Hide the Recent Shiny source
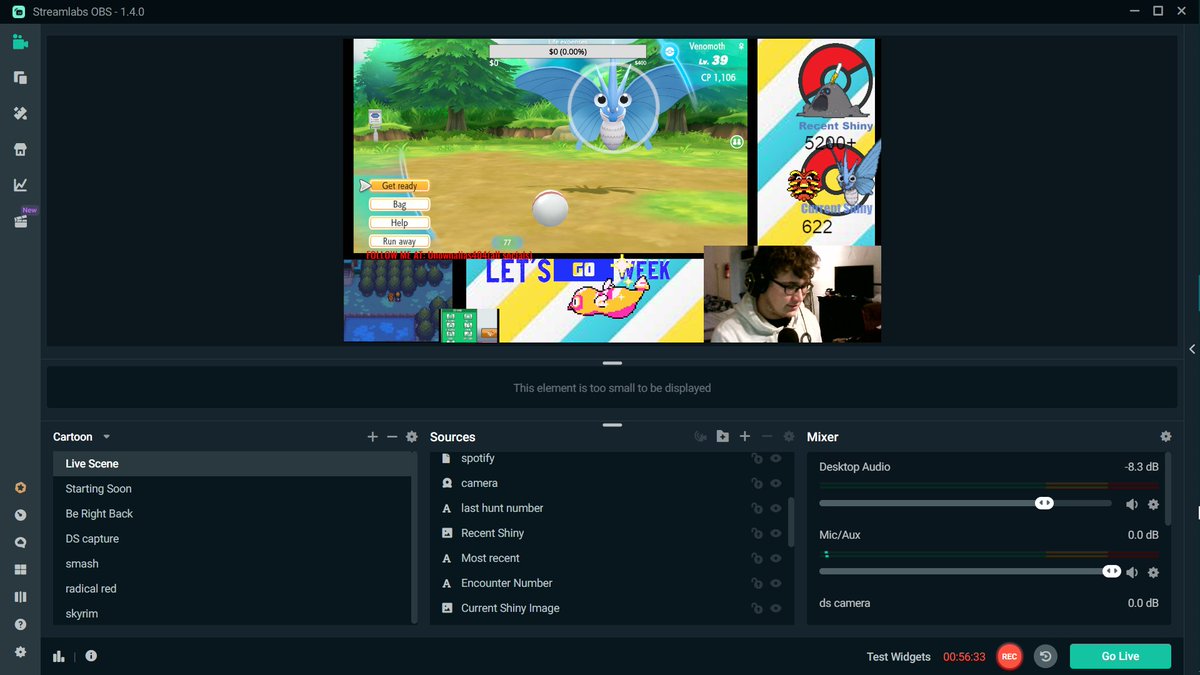Viewport: 1200px width, 675px height. click(774, 533)
